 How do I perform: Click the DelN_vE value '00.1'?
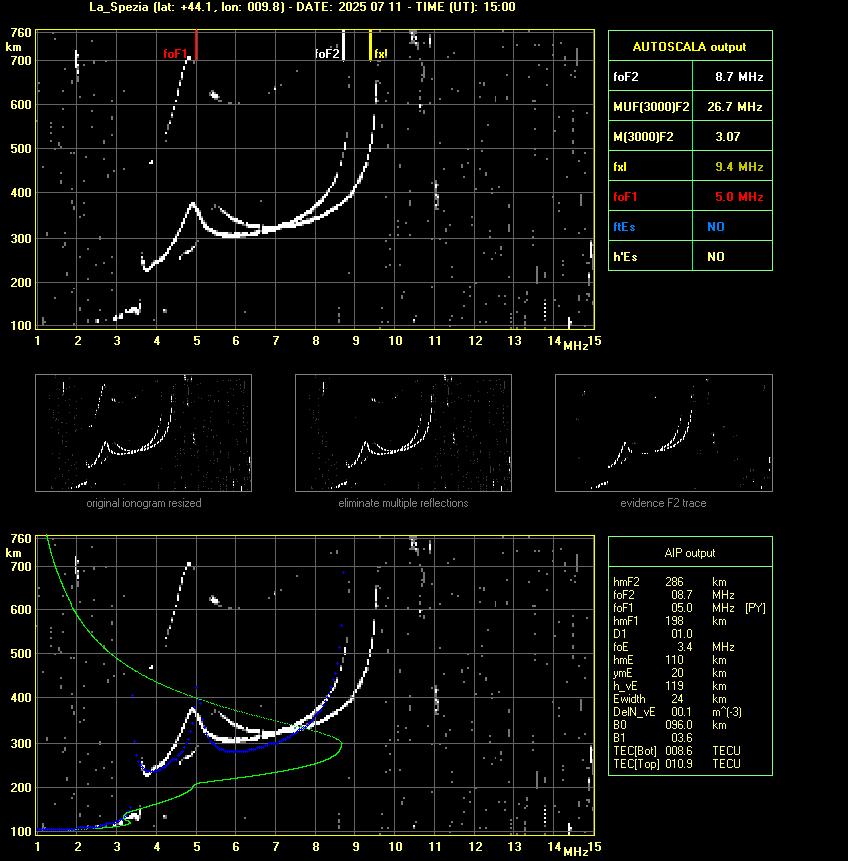(x=682, y=712)
